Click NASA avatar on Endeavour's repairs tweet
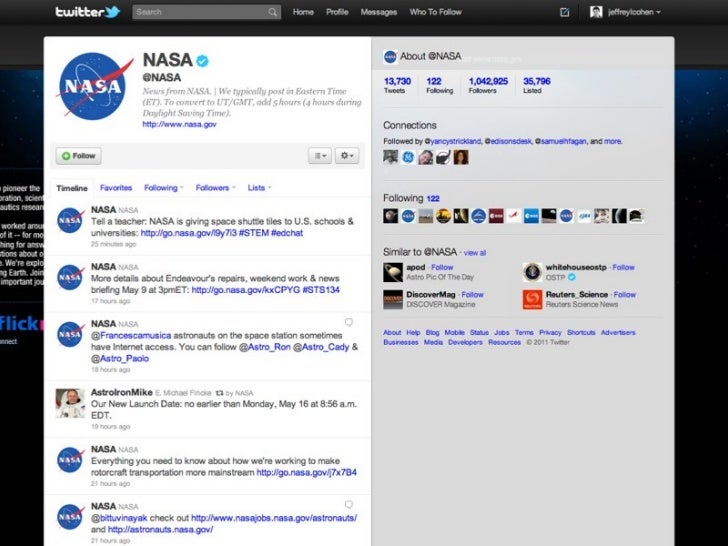Screen dimensions: 728x546 [x=70, y=278]
